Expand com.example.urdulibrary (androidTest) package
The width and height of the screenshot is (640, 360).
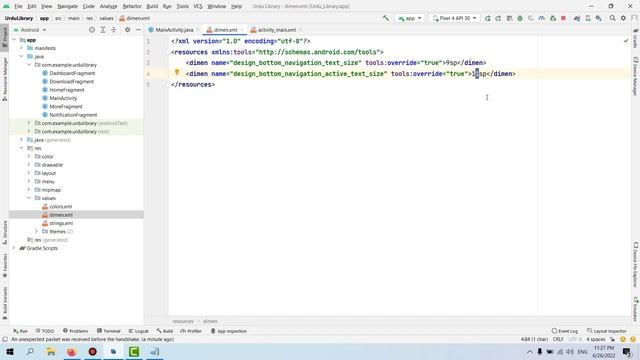point(29,123)
